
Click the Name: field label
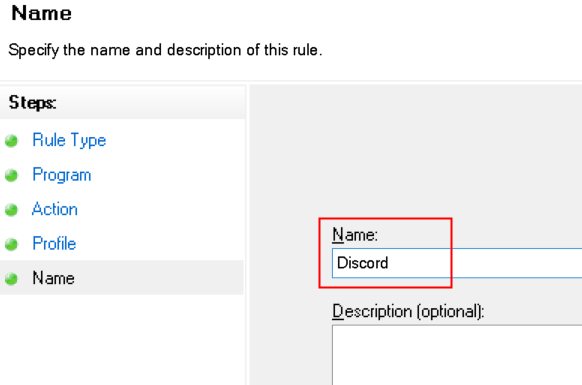pyautogui.click(x=355, y=235)
